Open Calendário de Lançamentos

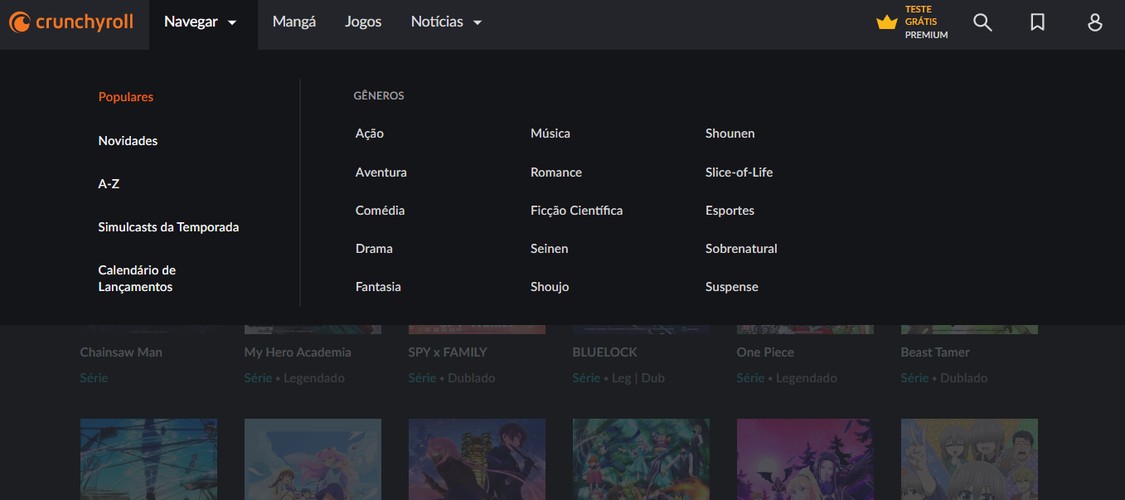click(x=137, y=278)
